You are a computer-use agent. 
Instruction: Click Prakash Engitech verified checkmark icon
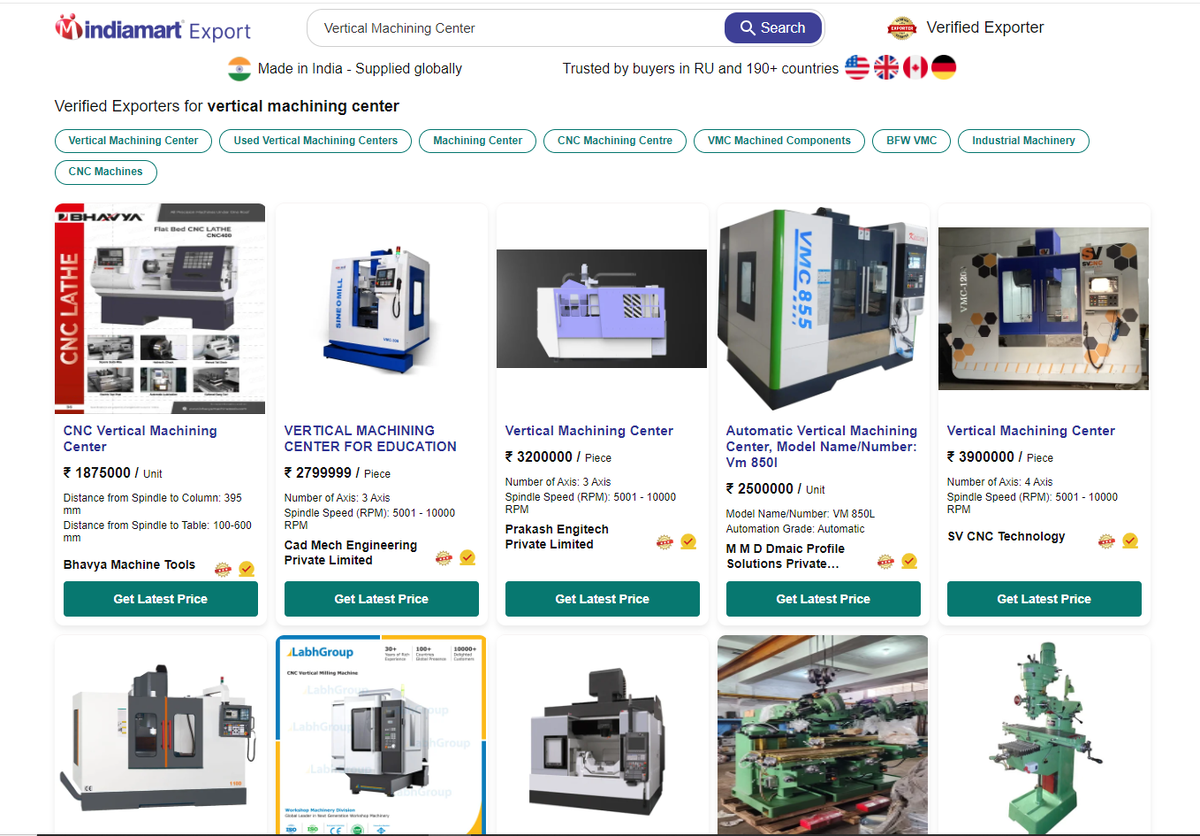point(688,542)
